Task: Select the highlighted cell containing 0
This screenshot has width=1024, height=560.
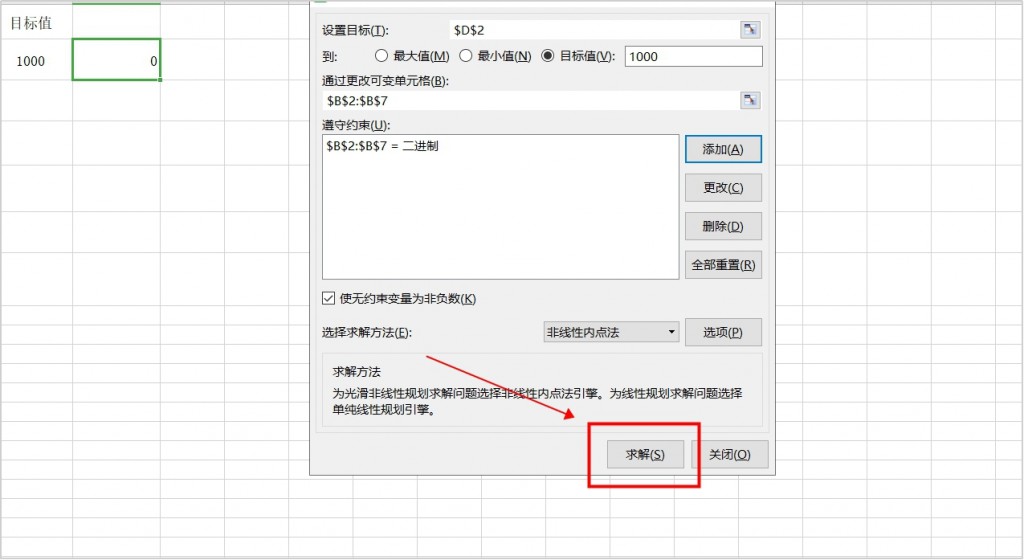Action: (116, 60)
